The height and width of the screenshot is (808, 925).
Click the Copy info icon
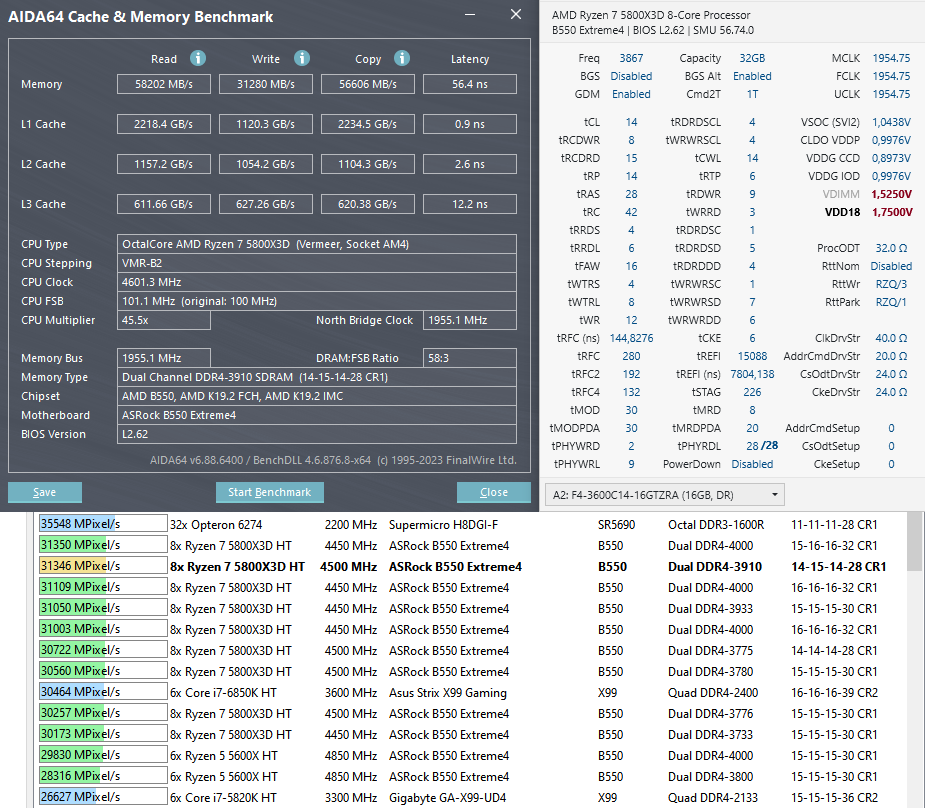click(402, 58)
